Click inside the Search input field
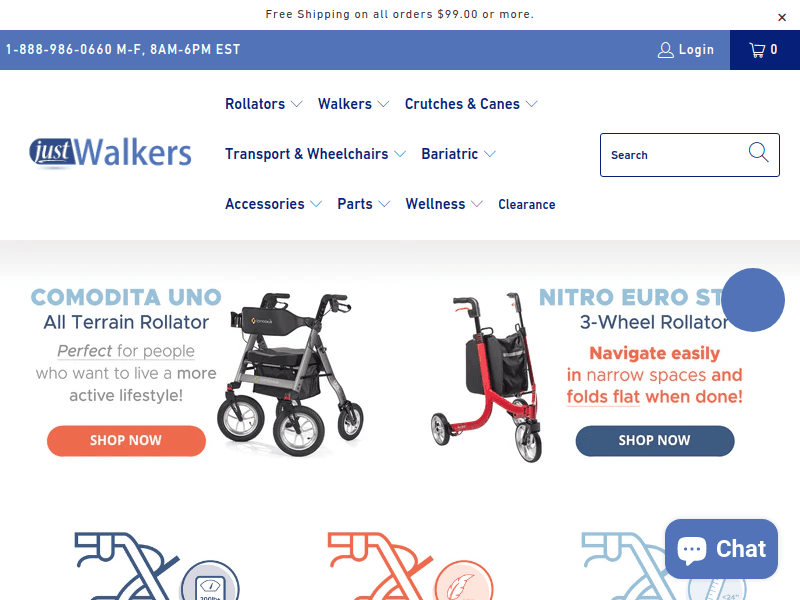This screenshot has width=800, height=600. 673,155
